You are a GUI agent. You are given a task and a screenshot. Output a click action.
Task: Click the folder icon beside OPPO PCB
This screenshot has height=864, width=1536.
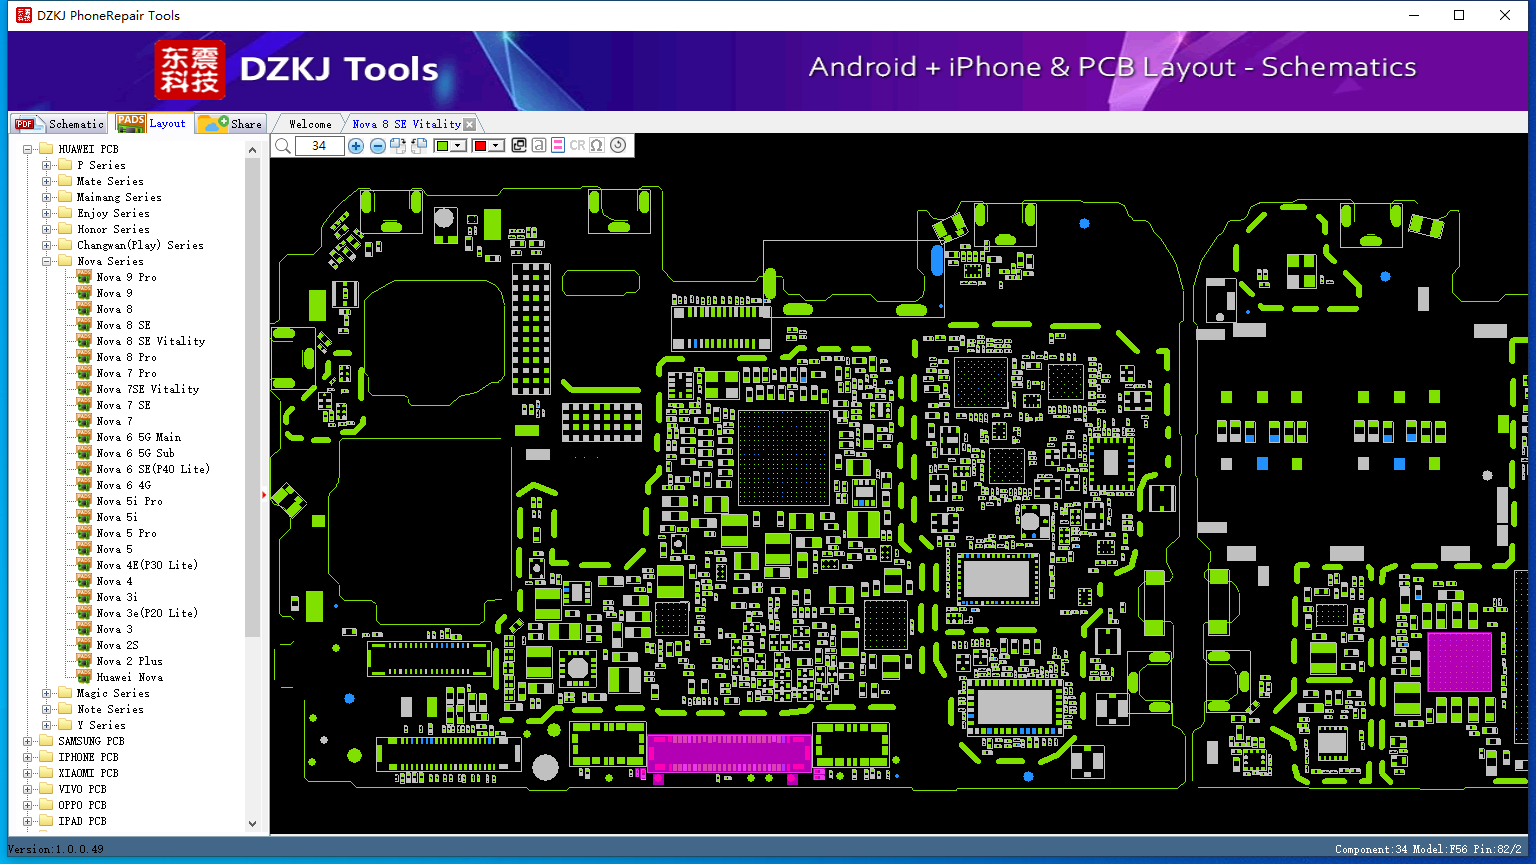point(45,805)
